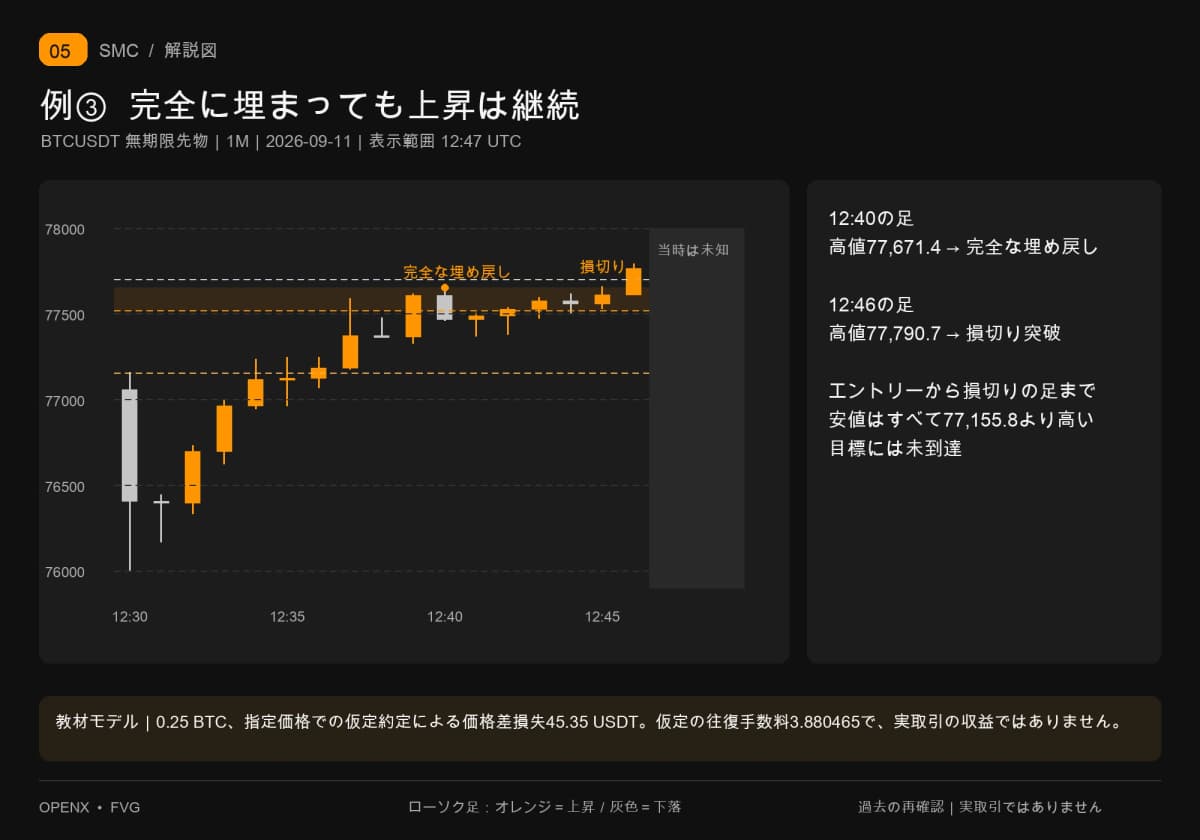Click the 76000 price axis label
The image size is (1200, 840).
pos(65,573)
